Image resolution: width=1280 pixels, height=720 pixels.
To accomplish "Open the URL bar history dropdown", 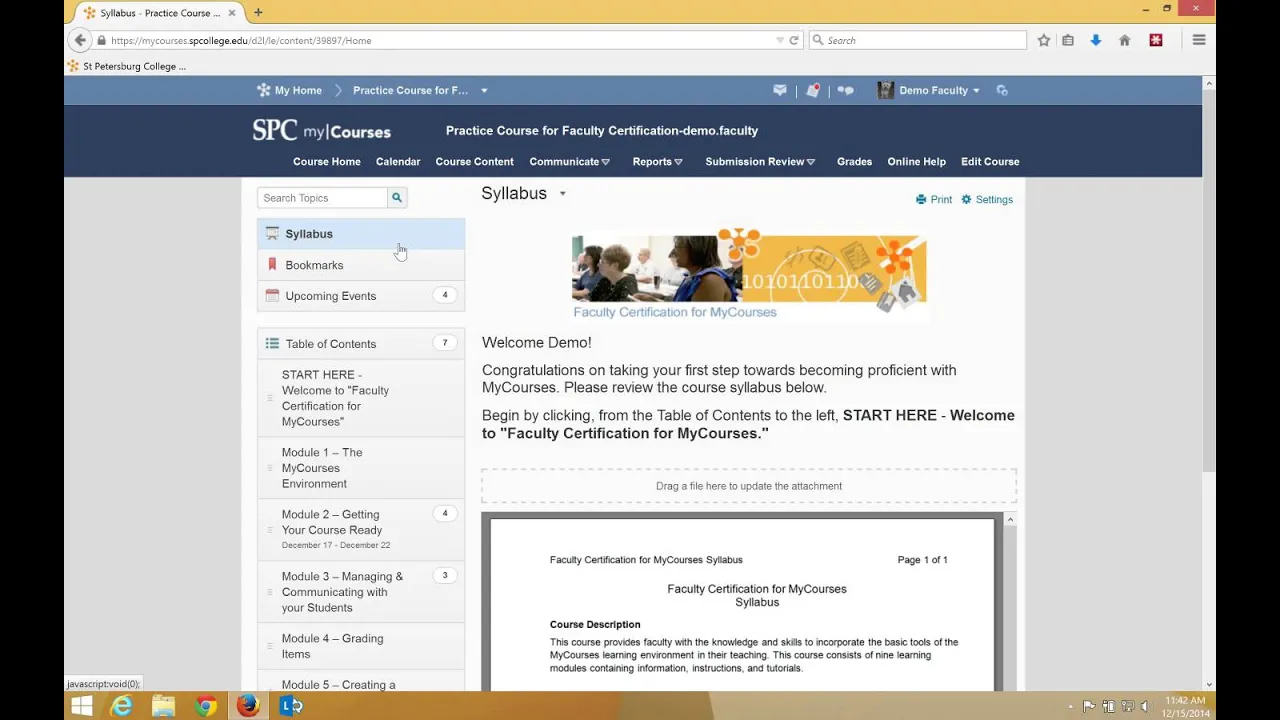I will 780,40.
